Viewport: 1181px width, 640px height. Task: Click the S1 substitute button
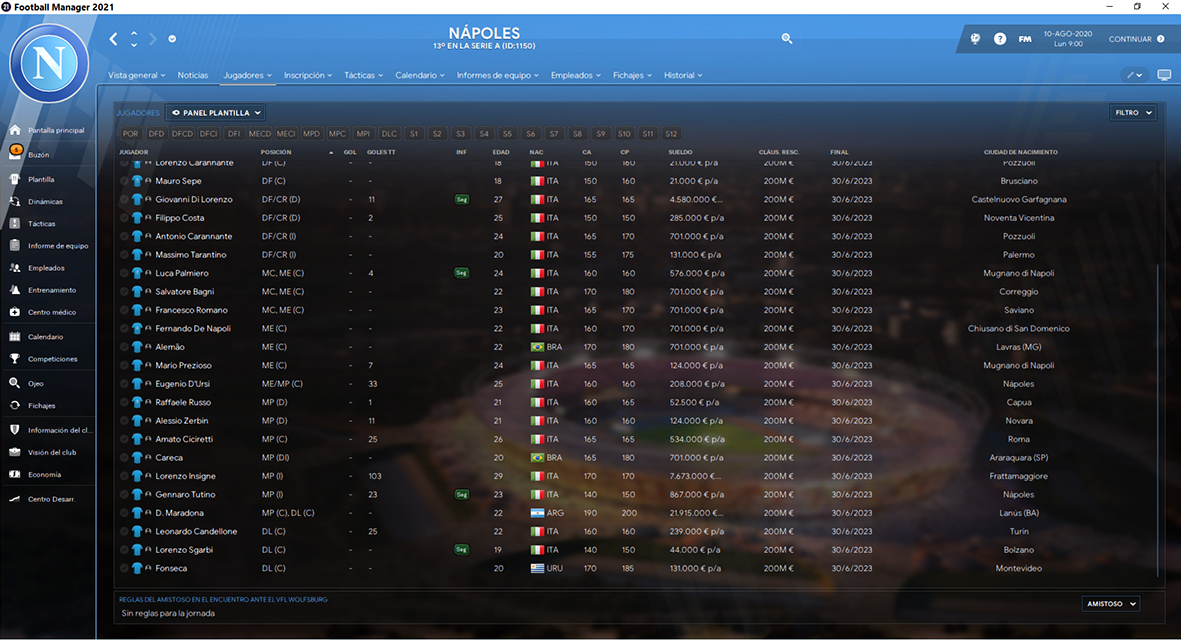[414, 134]
